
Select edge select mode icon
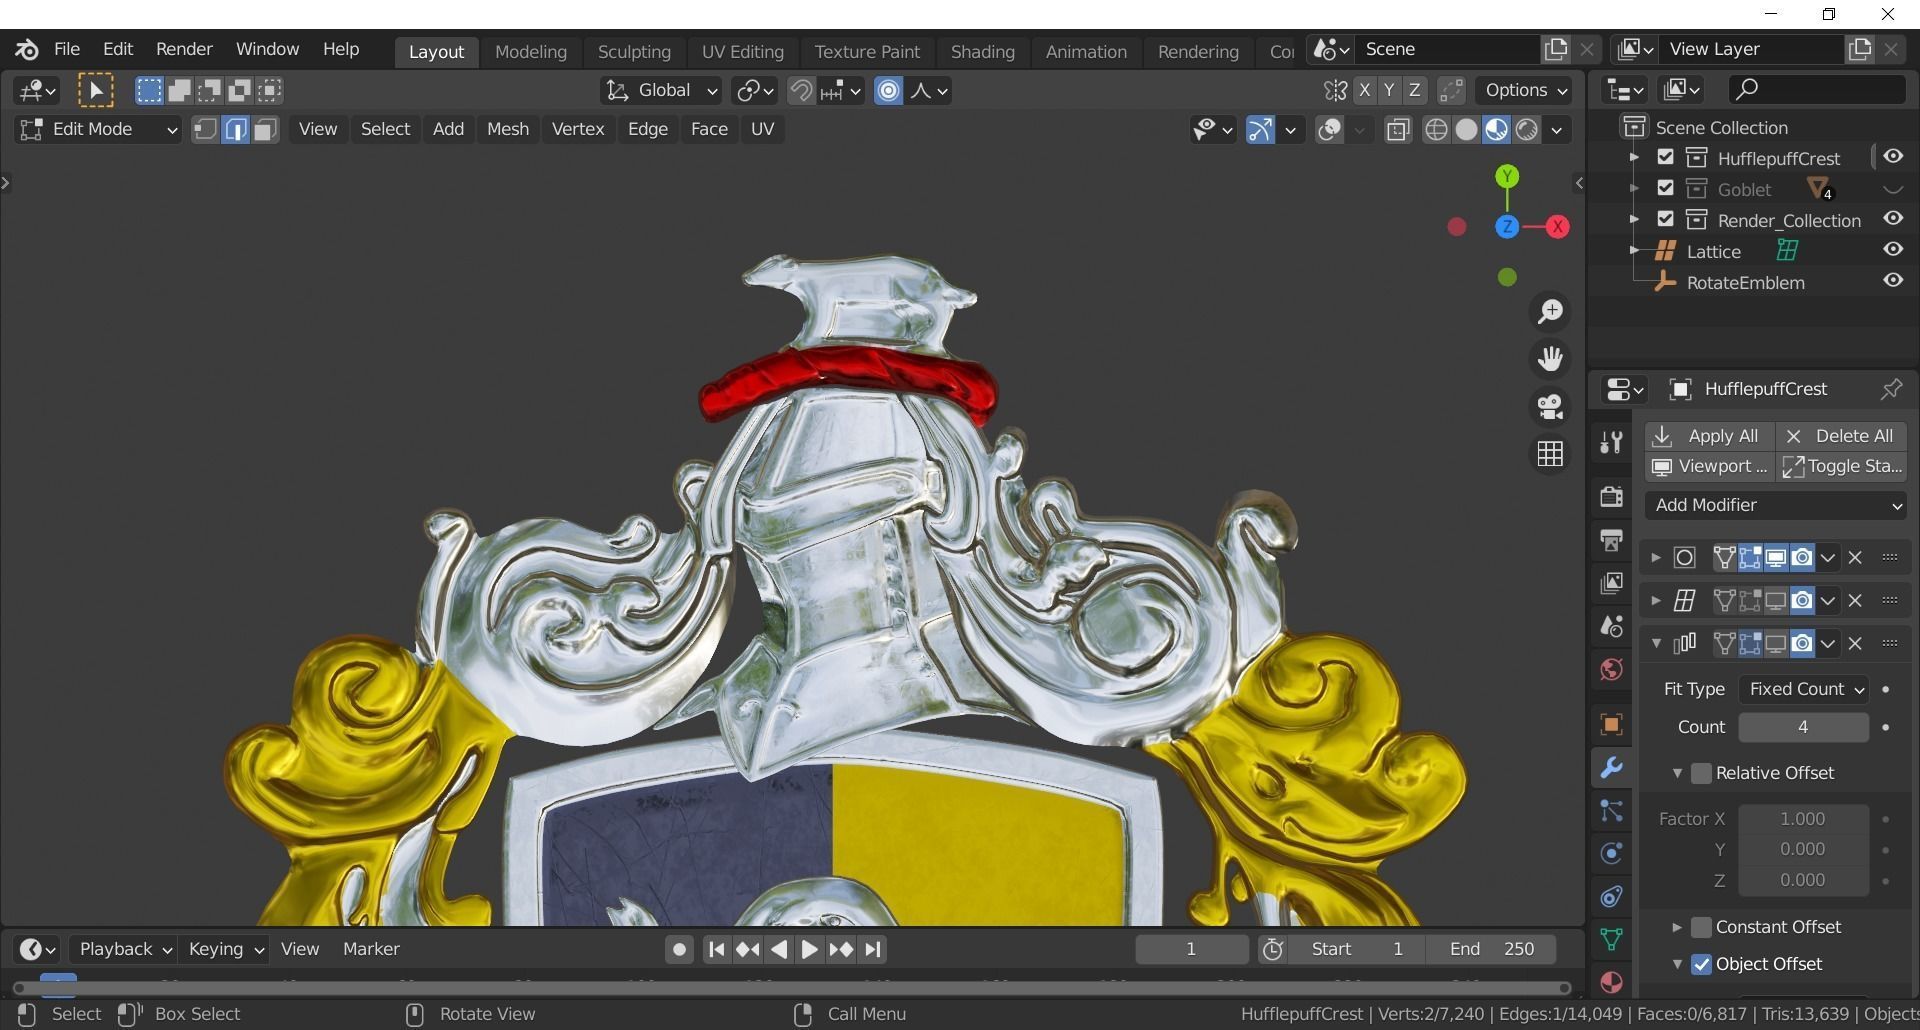click(235, 129)
